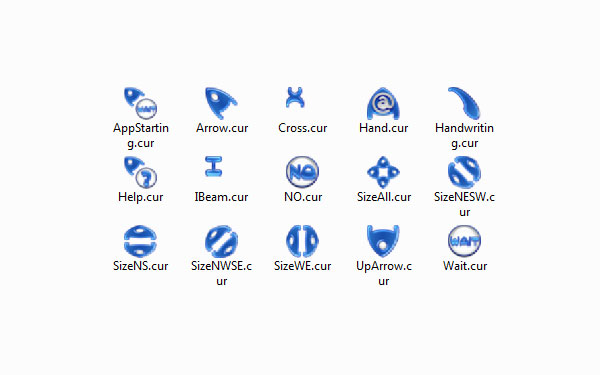Select the "SizeAll.cur" file name text
This screenshot has width=600, height=375.
(384, 197)
